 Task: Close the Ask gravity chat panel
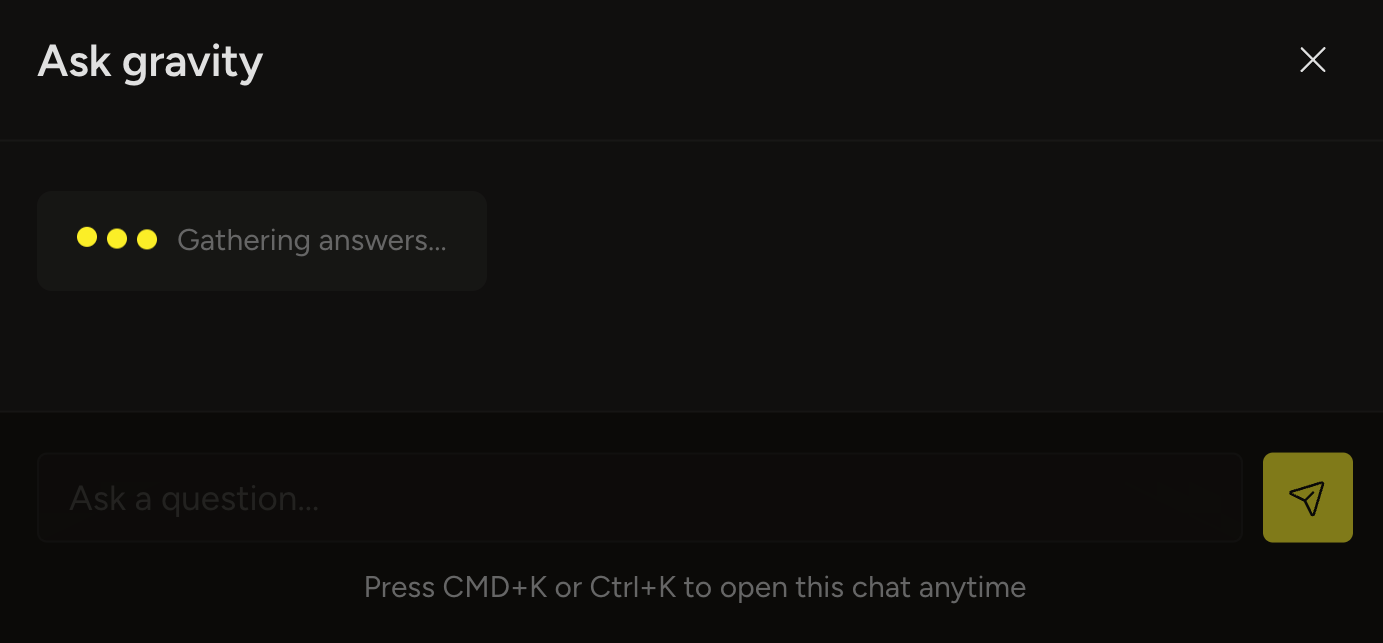tap(1312, 60)
